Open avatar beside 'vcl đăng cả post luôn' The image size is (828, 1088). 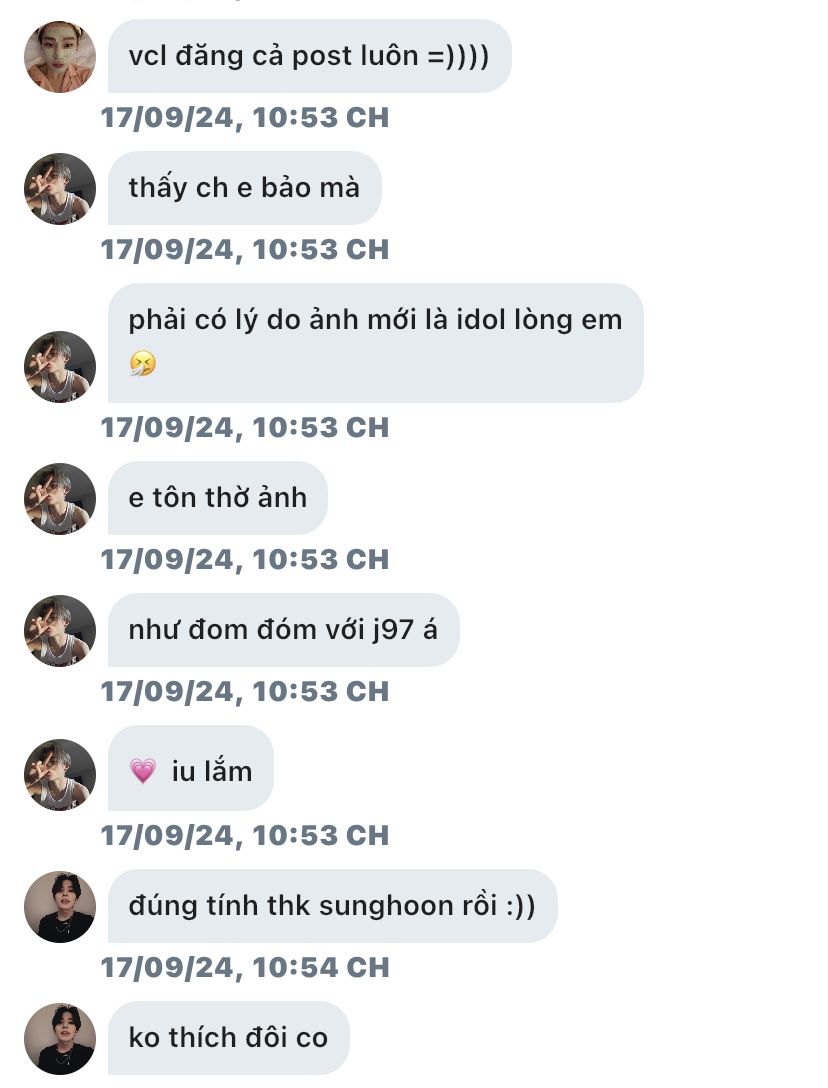tap(60, 56)
